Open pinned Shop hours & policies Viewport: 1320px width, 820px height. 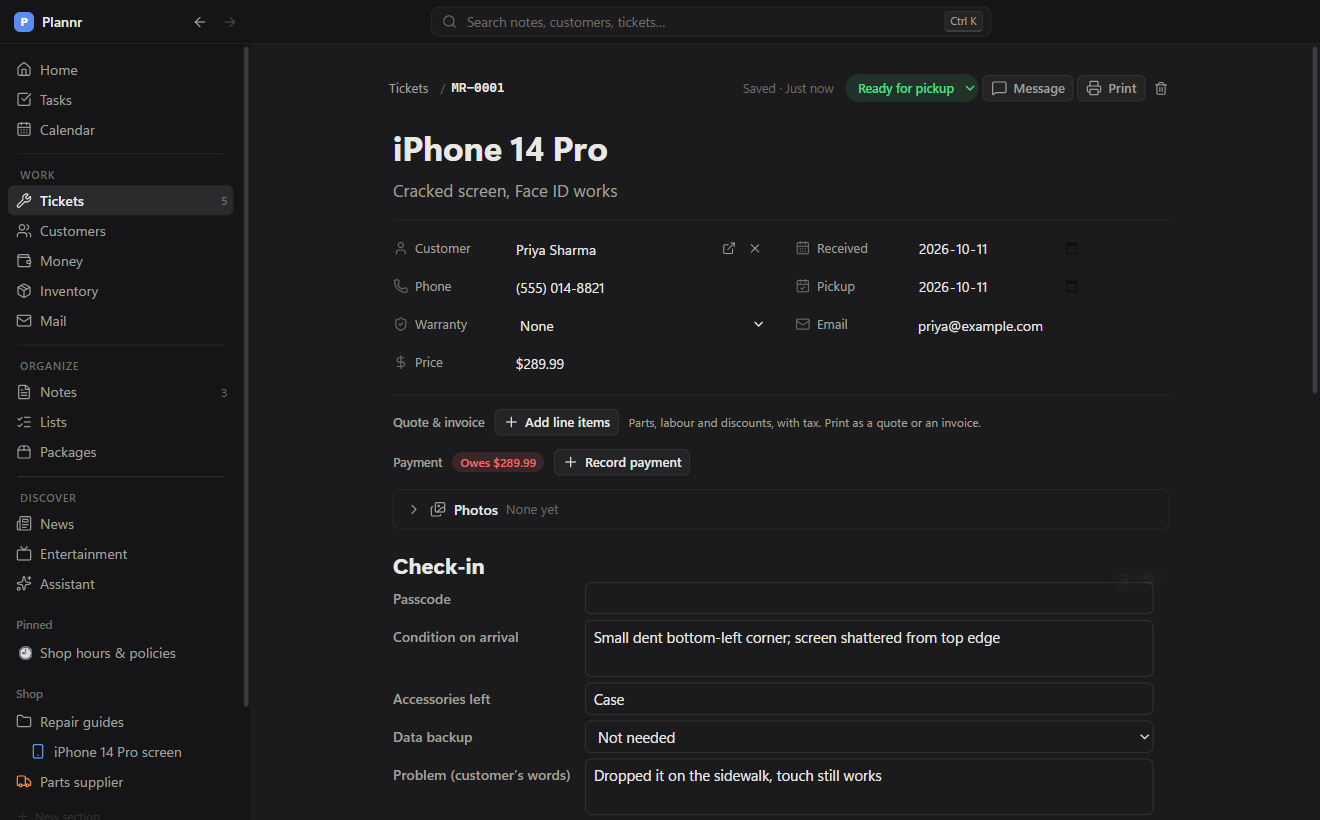pos(121,653)
